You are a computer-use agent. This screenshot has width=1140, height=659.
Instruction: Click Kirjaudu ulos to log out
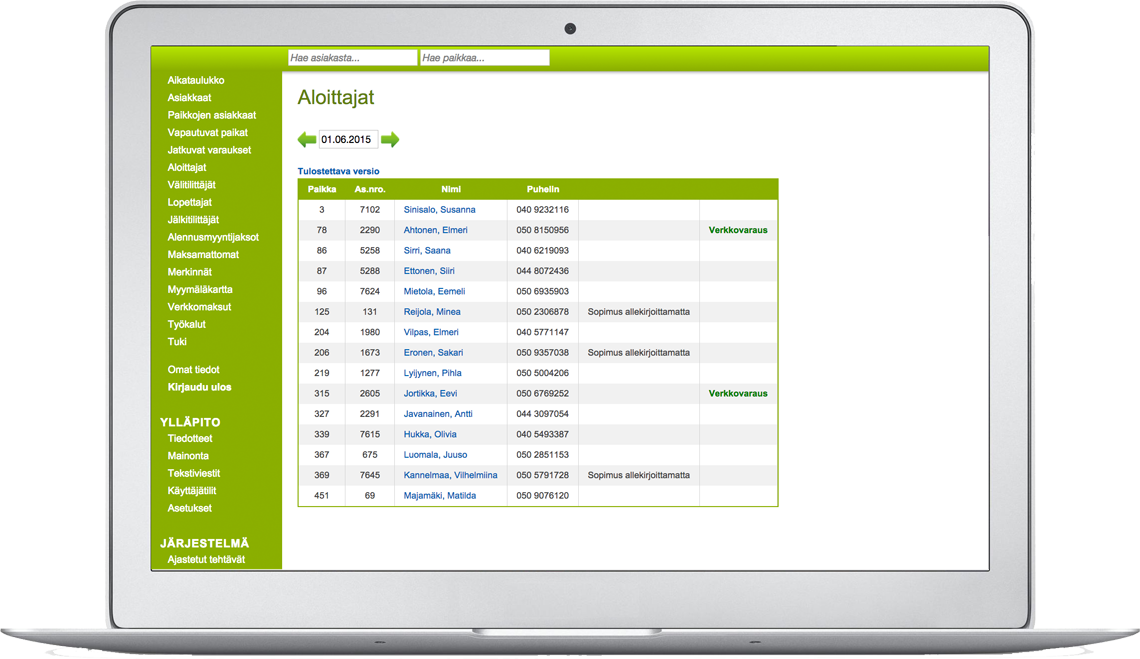[199, 387]
